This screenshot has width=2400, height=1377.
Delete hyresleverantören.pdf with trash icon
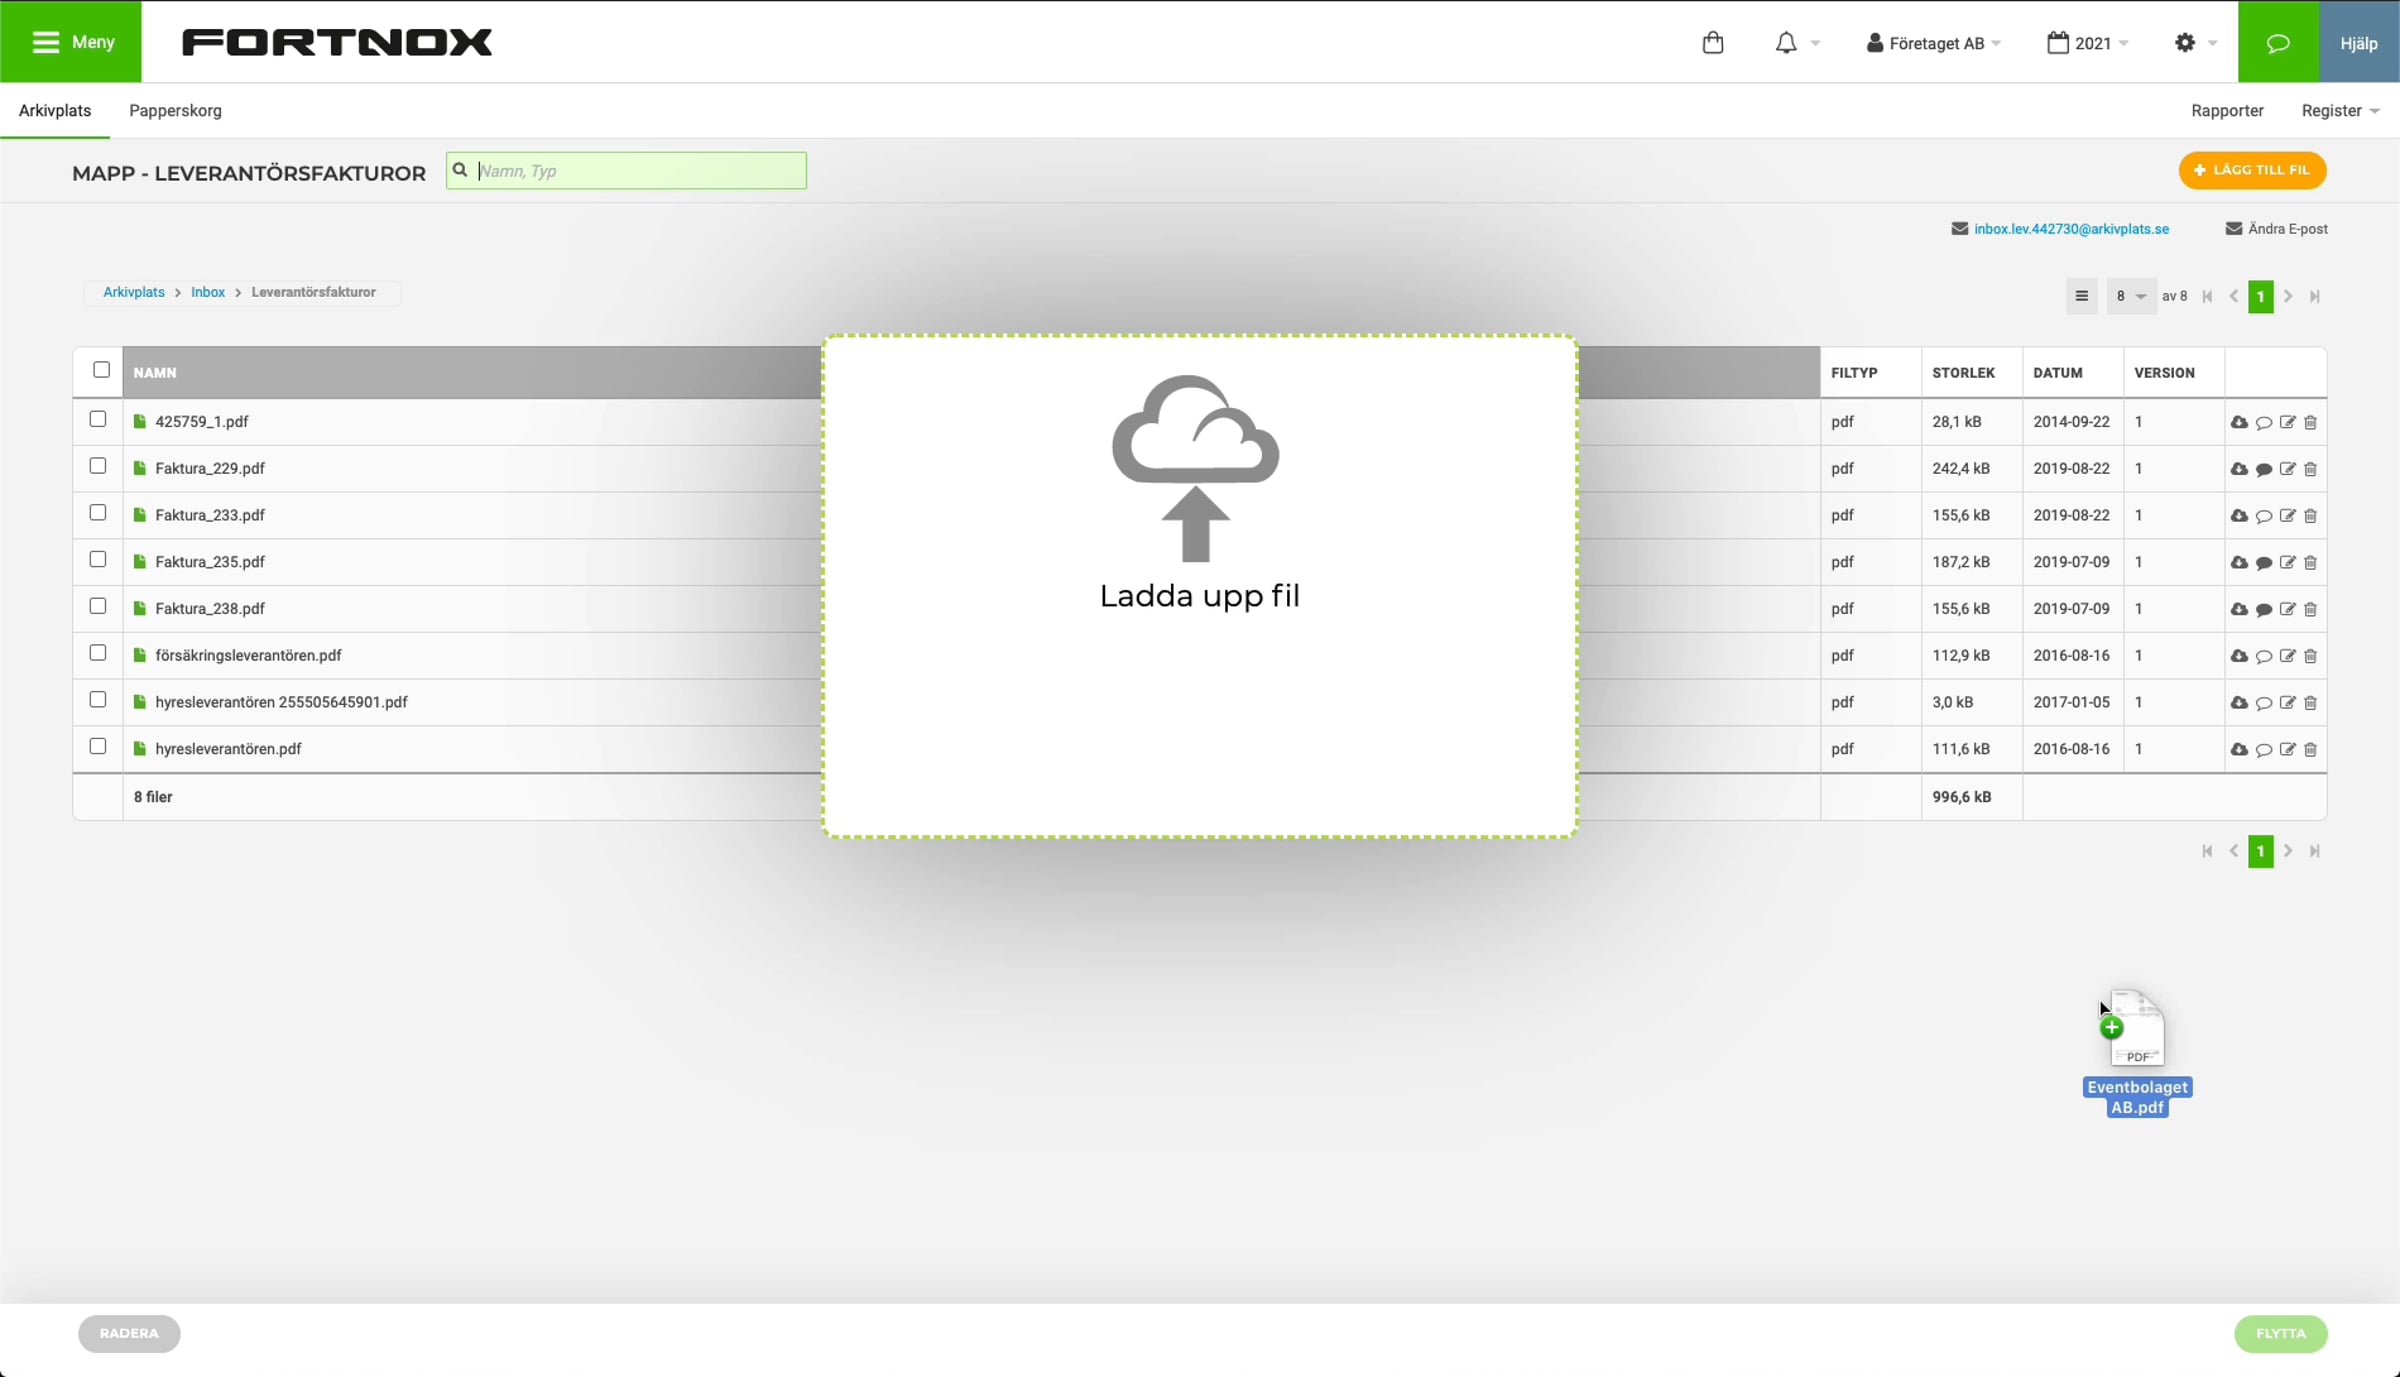(2311, 750)
